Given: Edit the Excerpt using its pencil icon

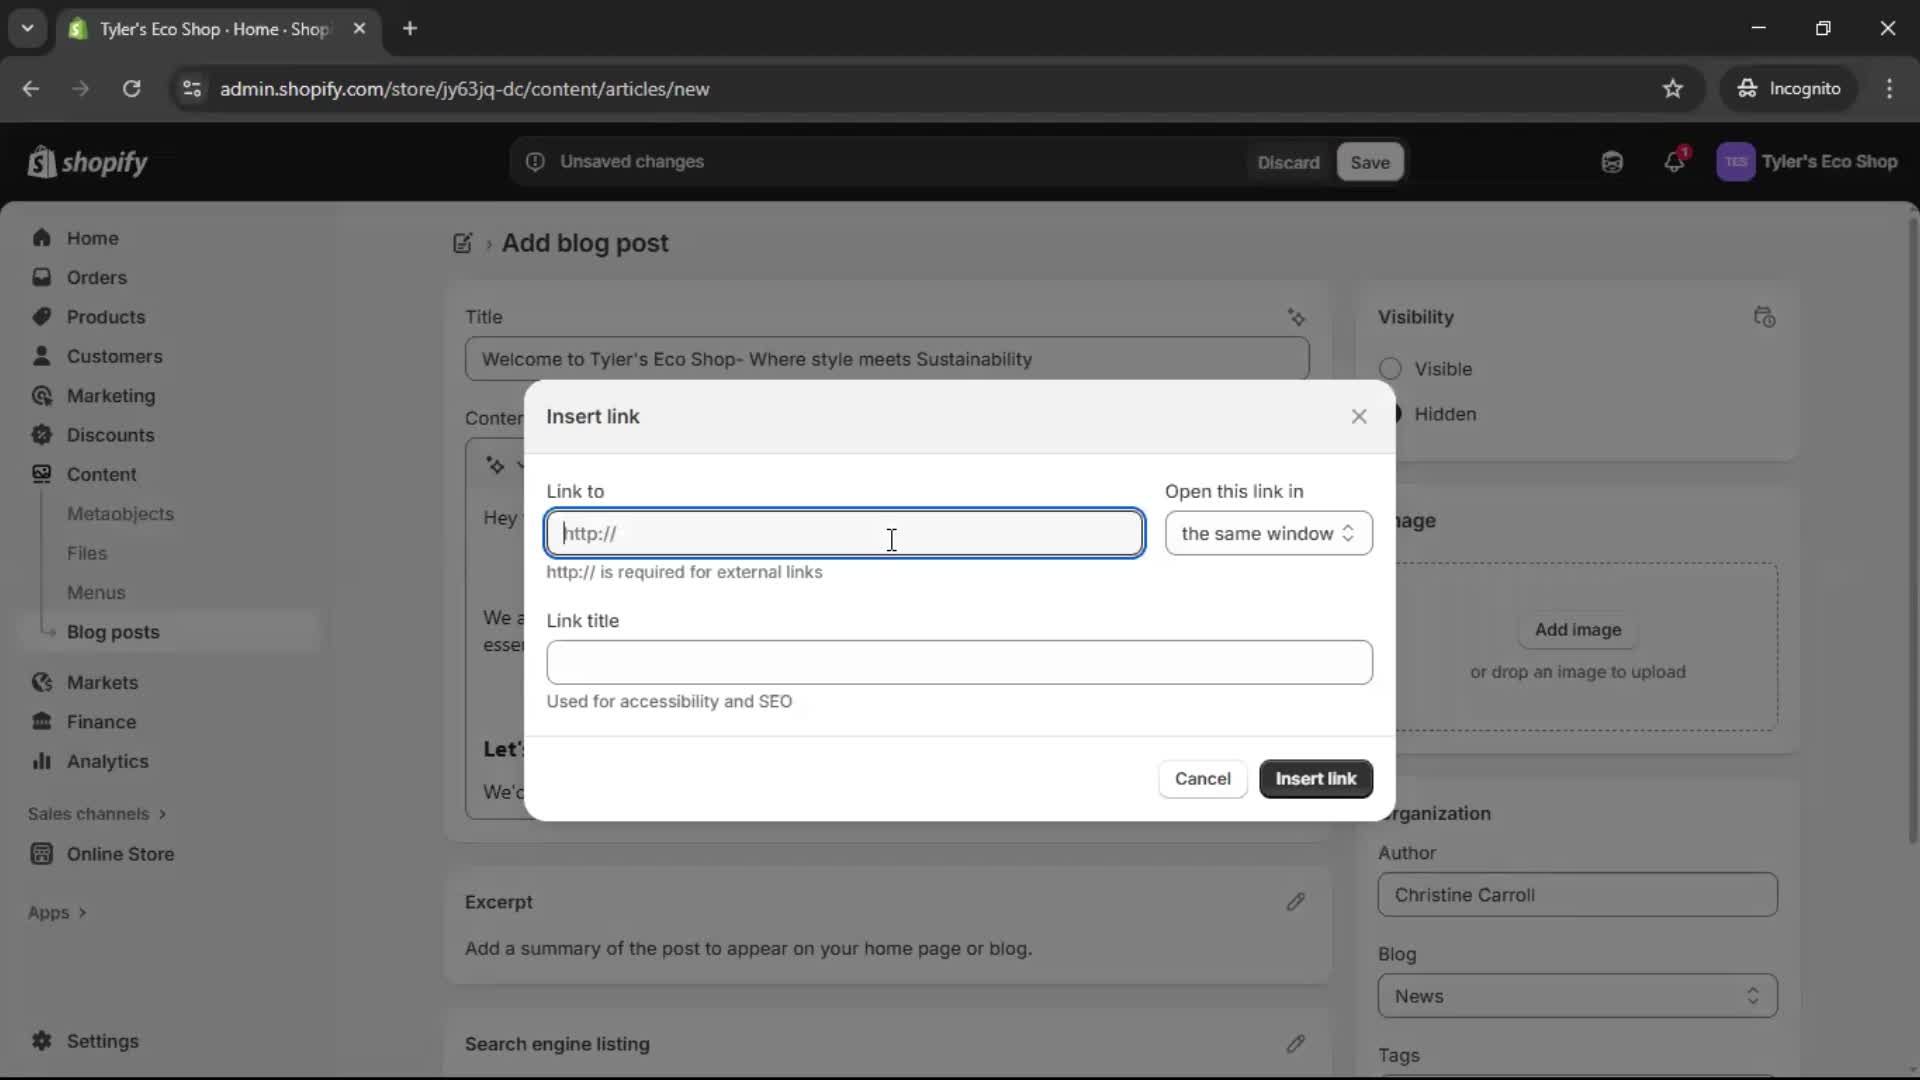Looking at the screenshot, I should 1296,901.
